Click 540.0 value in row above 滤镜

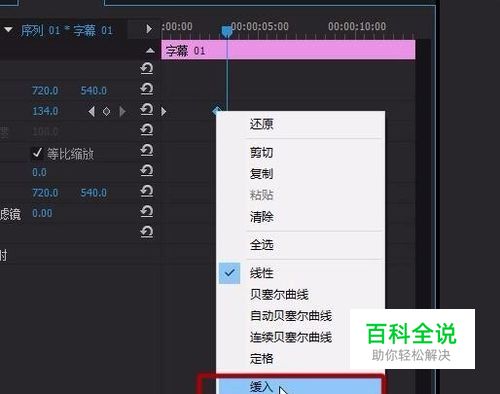tap(94, 193)
